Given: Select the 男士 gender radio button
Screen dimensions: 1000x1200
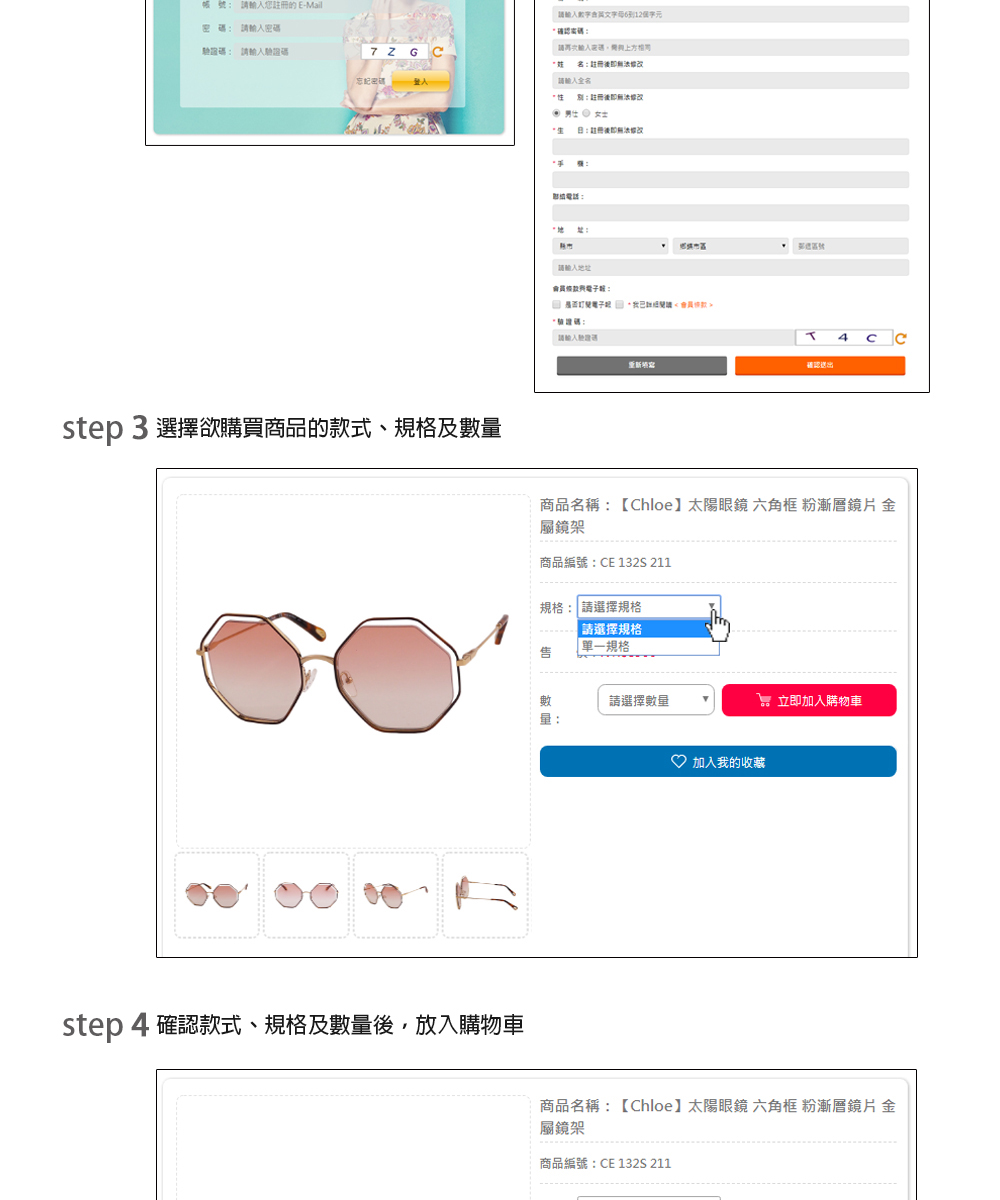Looking at the screenshot, I should tap(557, 114).
